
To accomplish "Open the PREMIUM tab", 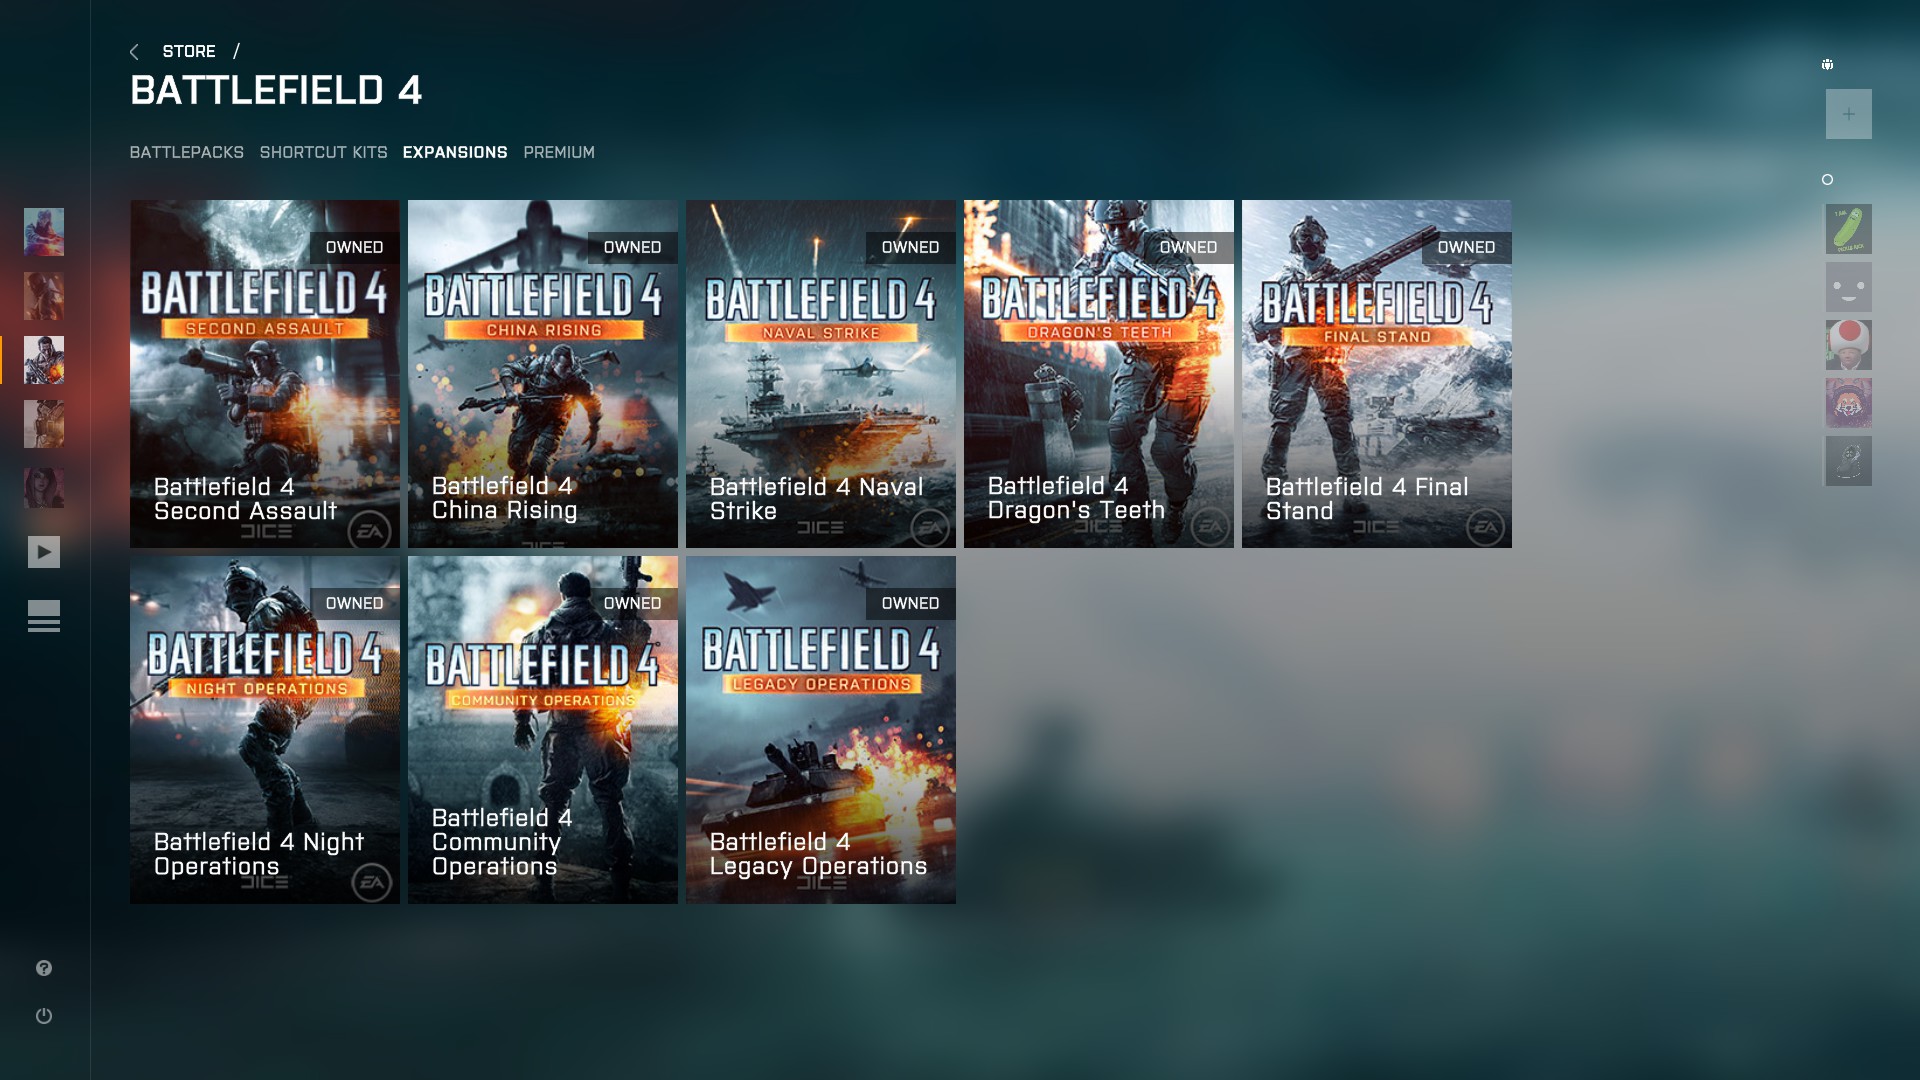I will [x=559, y=153].
